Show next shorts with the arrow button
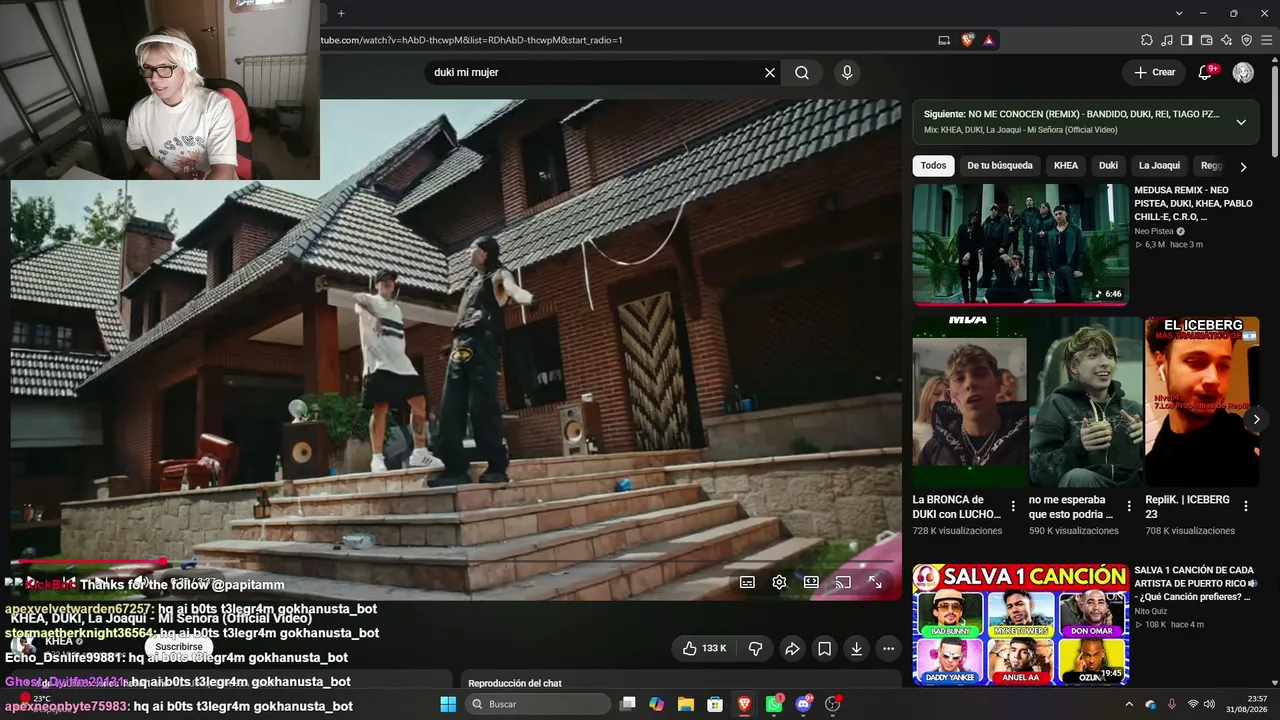This screenshot has height=720, width=1280. tap(1256, 419)
